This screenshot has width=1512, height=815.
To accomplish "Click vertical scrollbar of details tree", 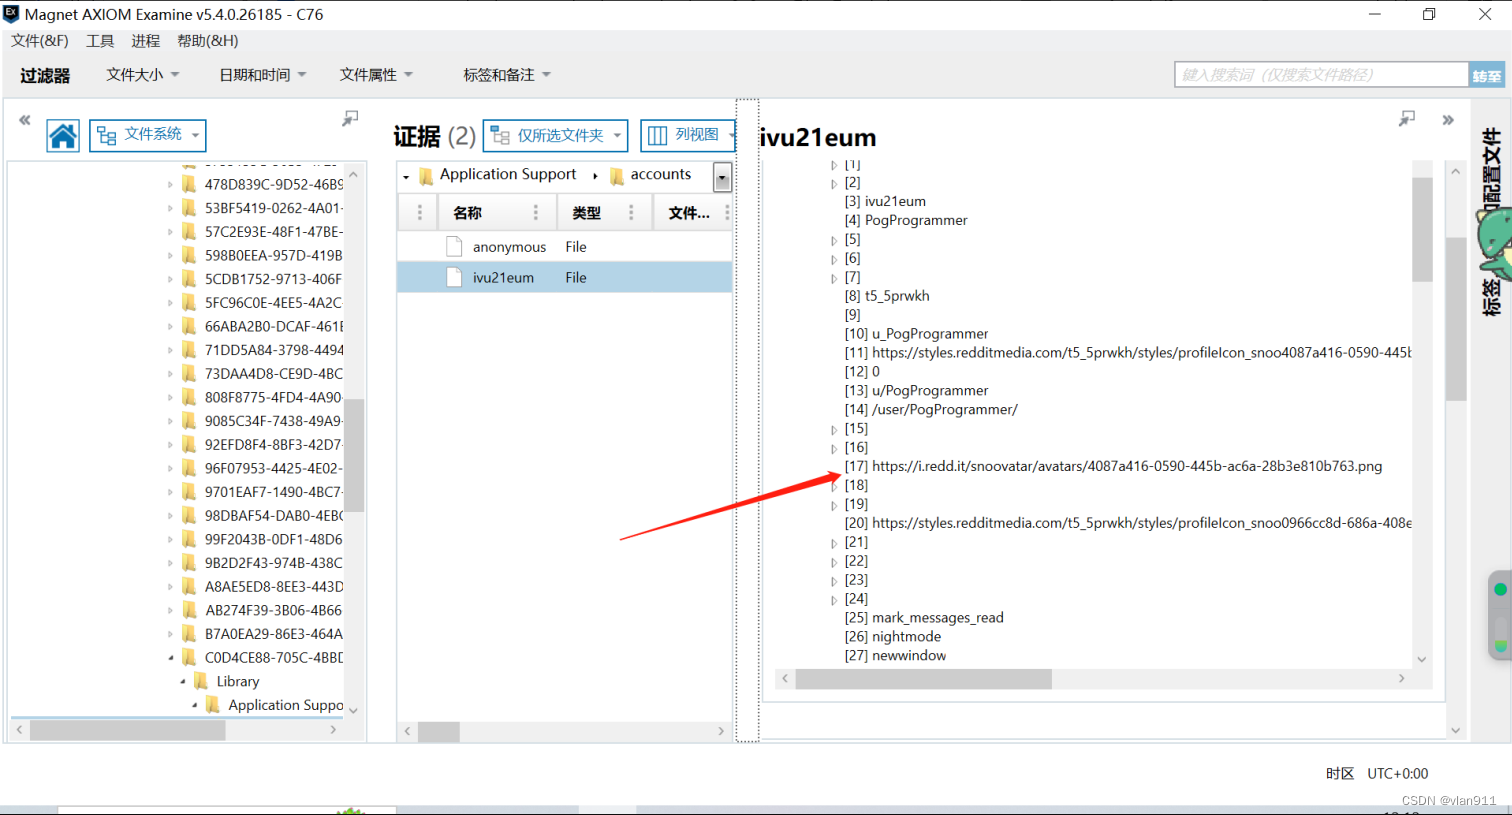I will click(x=1422, y=230).
